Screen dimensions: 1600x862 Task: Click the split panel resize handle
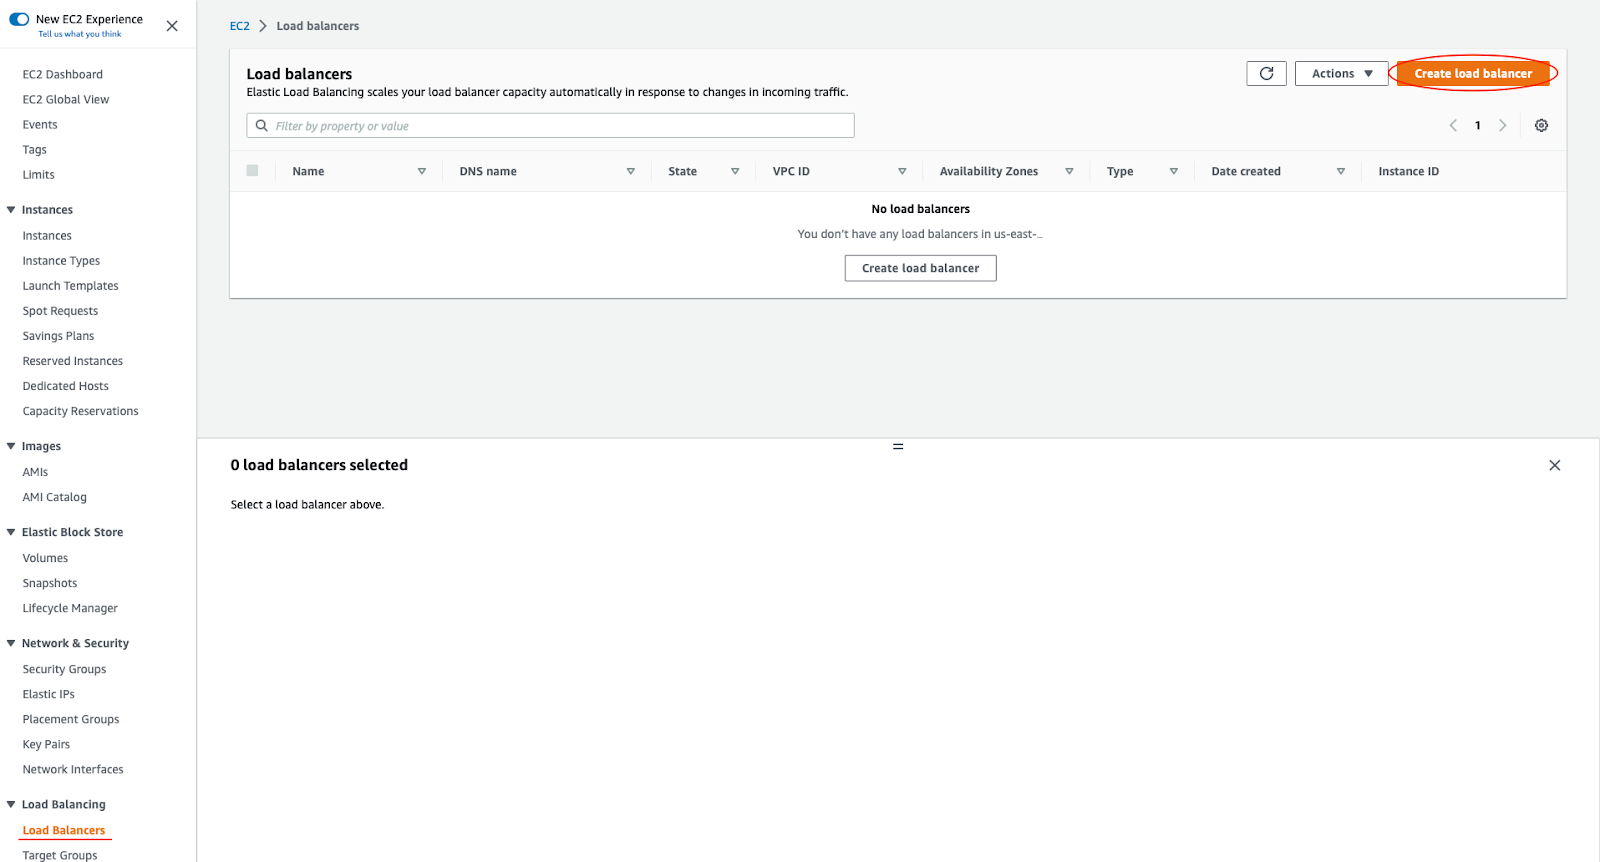coord(898,446)
